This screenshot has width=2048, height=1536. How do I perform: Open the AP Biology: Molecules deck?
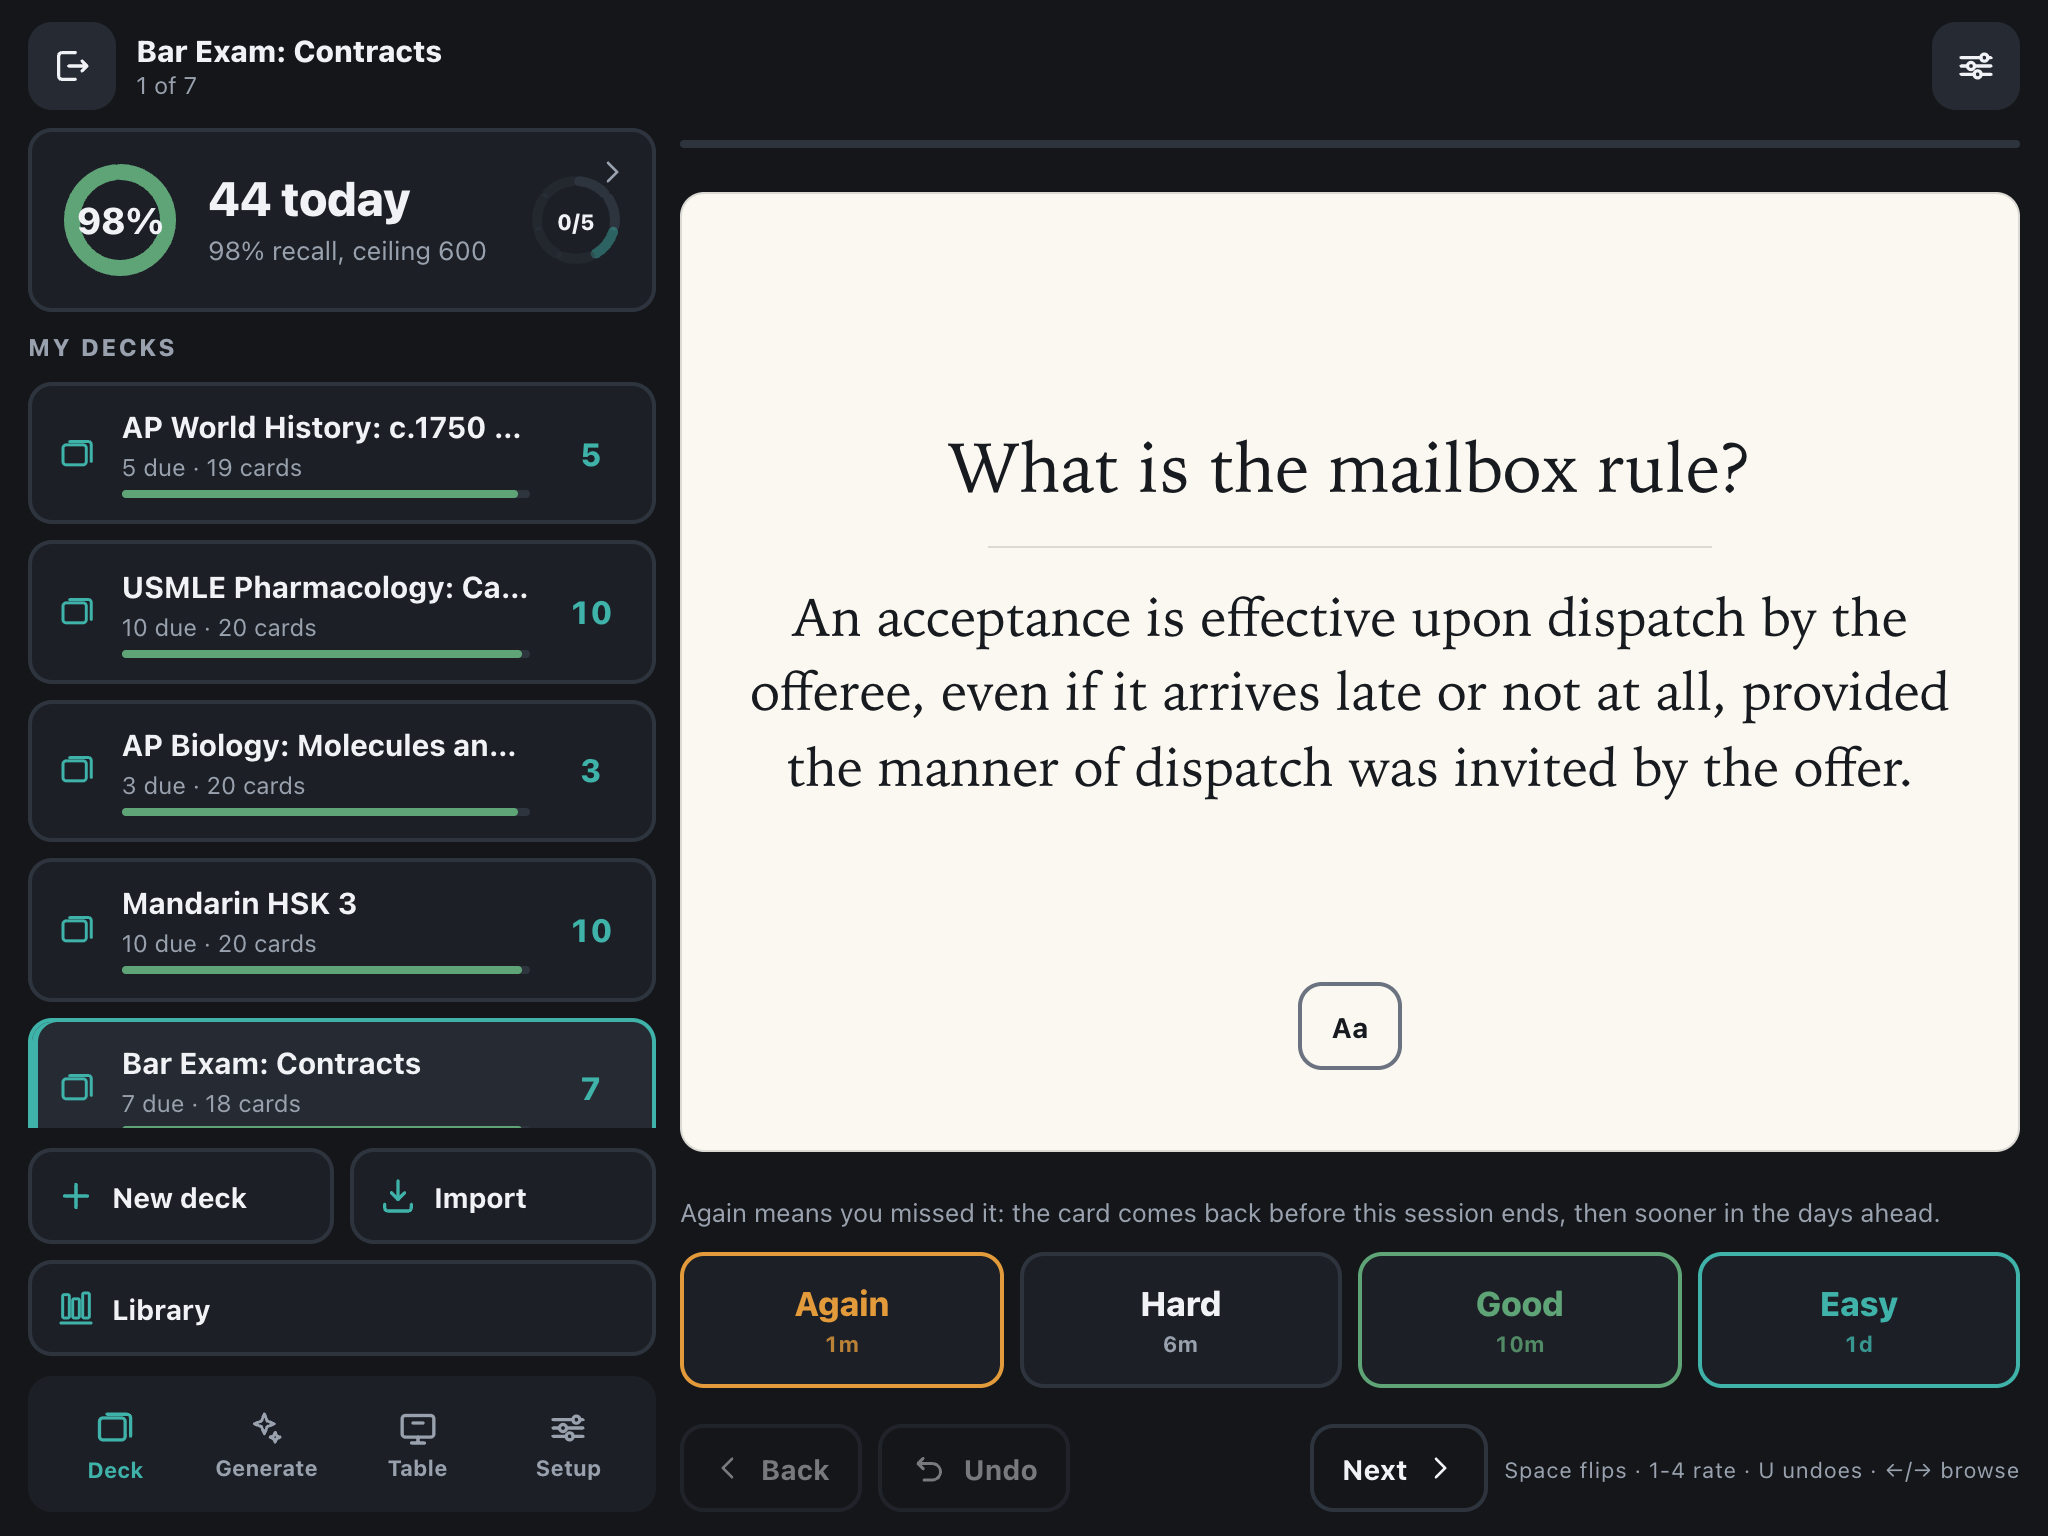pyautogui.click(x=342, y=770)
